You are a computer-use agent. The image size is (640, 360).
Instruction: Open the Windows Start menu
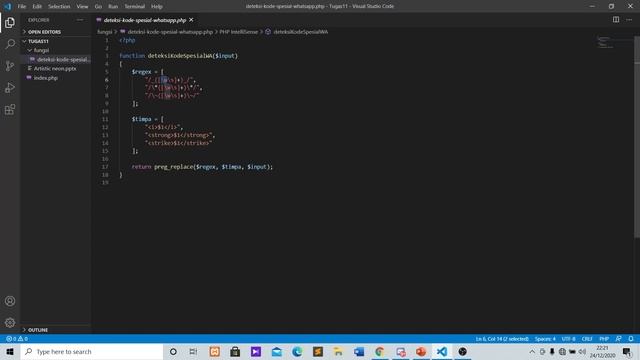pyautogui.click(x=10, y=351)
